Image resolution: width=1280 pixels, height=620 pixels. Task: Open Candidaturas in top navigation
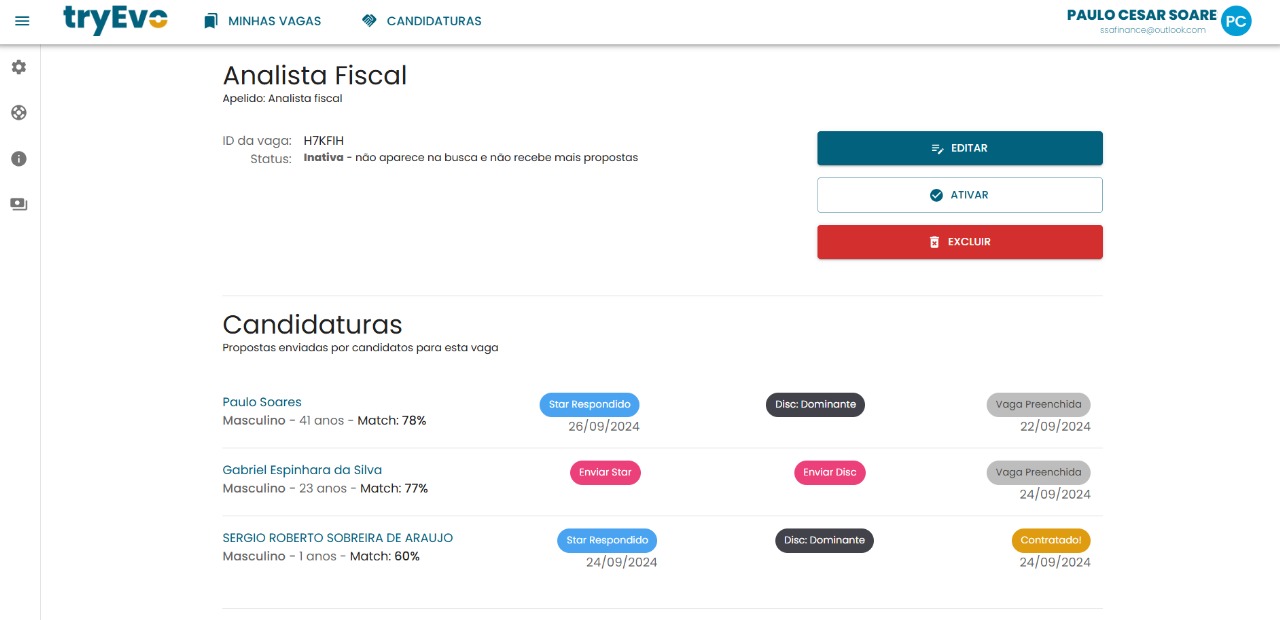[433, 21]
